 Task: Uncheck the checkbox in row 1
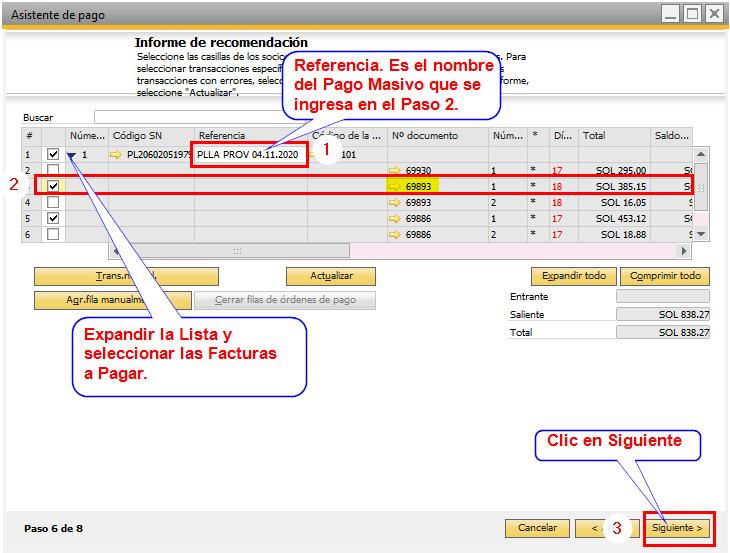tap(53, 155)
